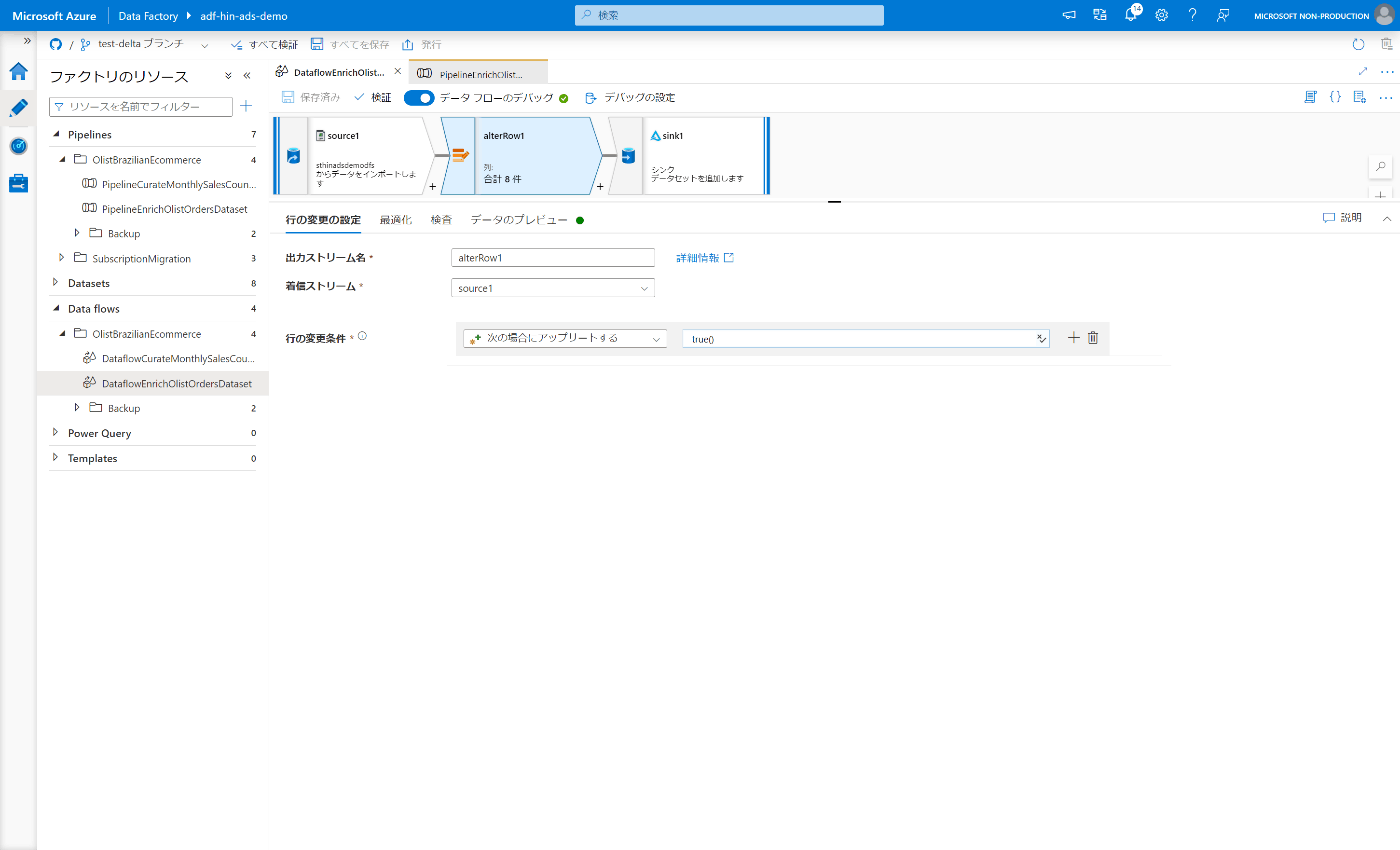The width and height of the screenshot is (1400, 850).
Task: Close the DataflowEnrichOlist... tab
Action: (398, 72)
